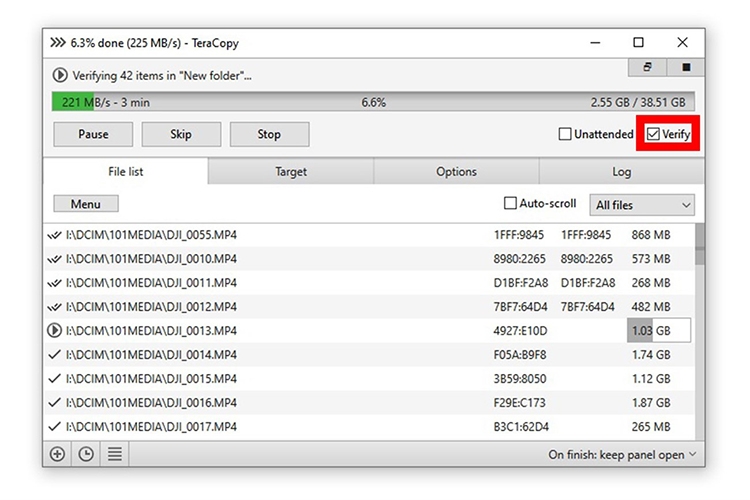Click the double-check icon beside DJI_0012.MP4
Screen dimensions: 750x500
pos(55,307)
